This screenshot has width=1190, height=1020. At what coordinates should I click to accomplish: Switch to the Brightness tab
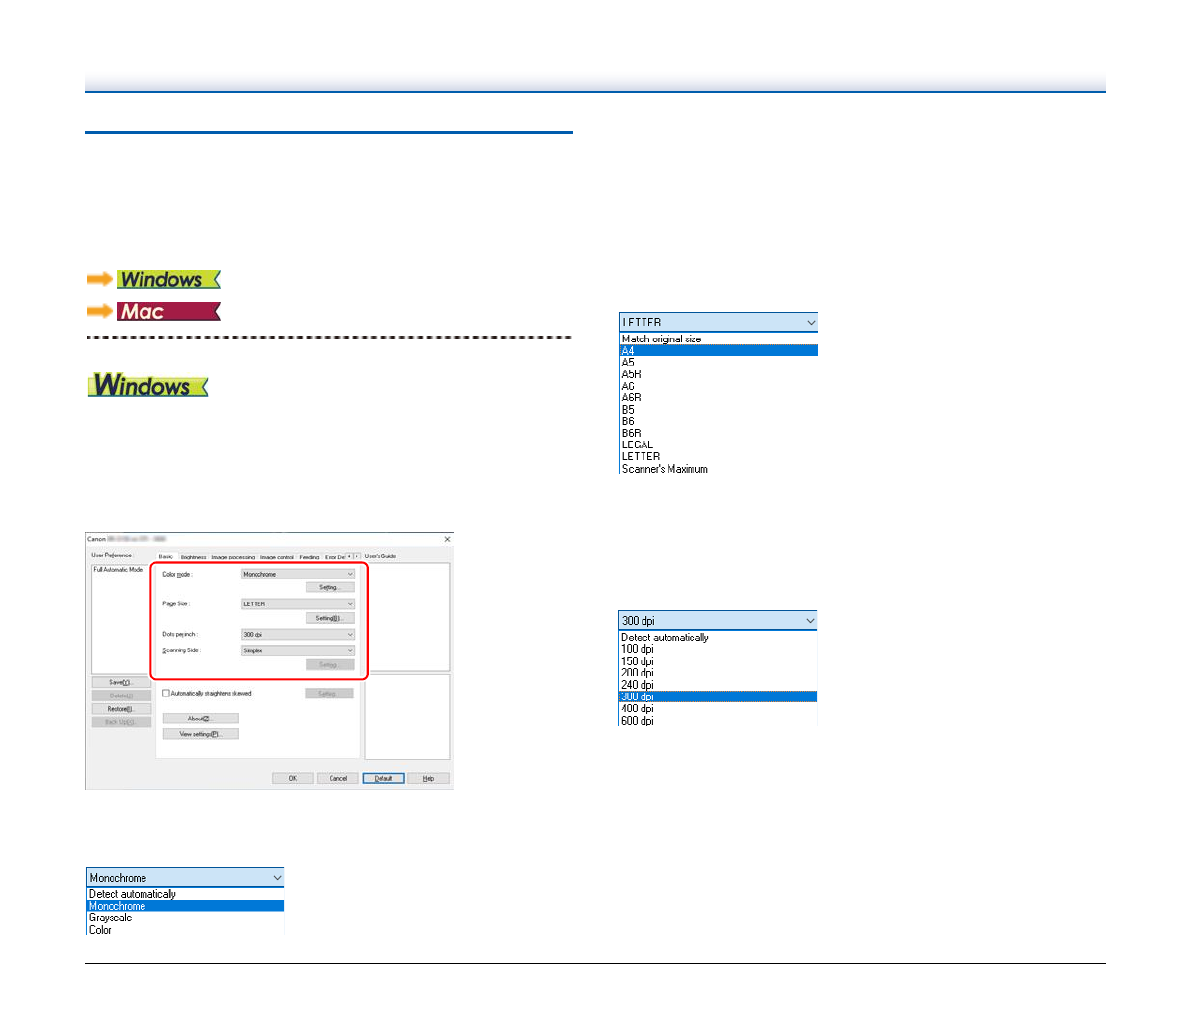point(193,557)
